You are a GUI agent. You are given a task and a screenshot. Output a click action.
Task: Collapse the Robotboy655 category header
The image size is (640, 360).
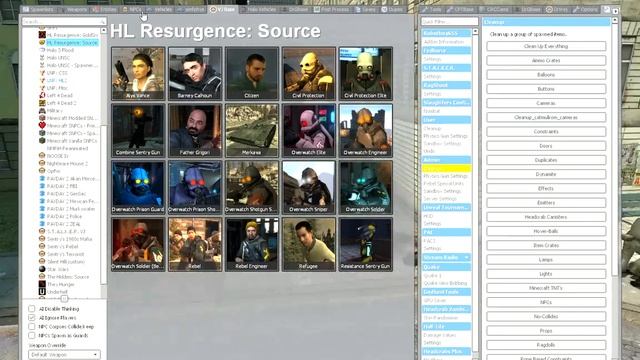point(446,33)
